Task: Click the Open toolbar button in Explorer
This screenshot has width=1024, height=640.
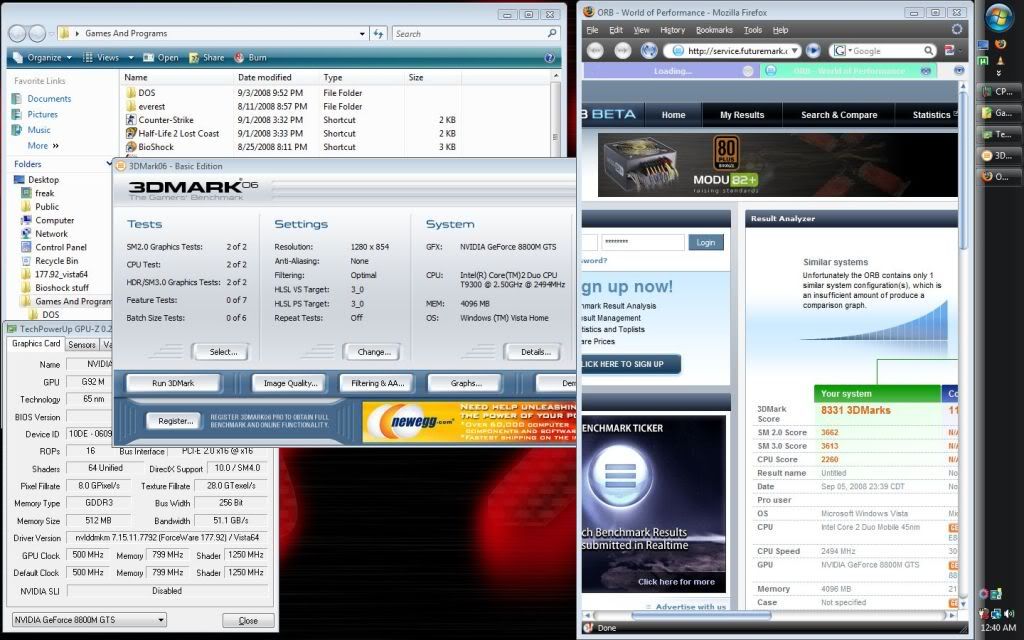Action: 161,57
